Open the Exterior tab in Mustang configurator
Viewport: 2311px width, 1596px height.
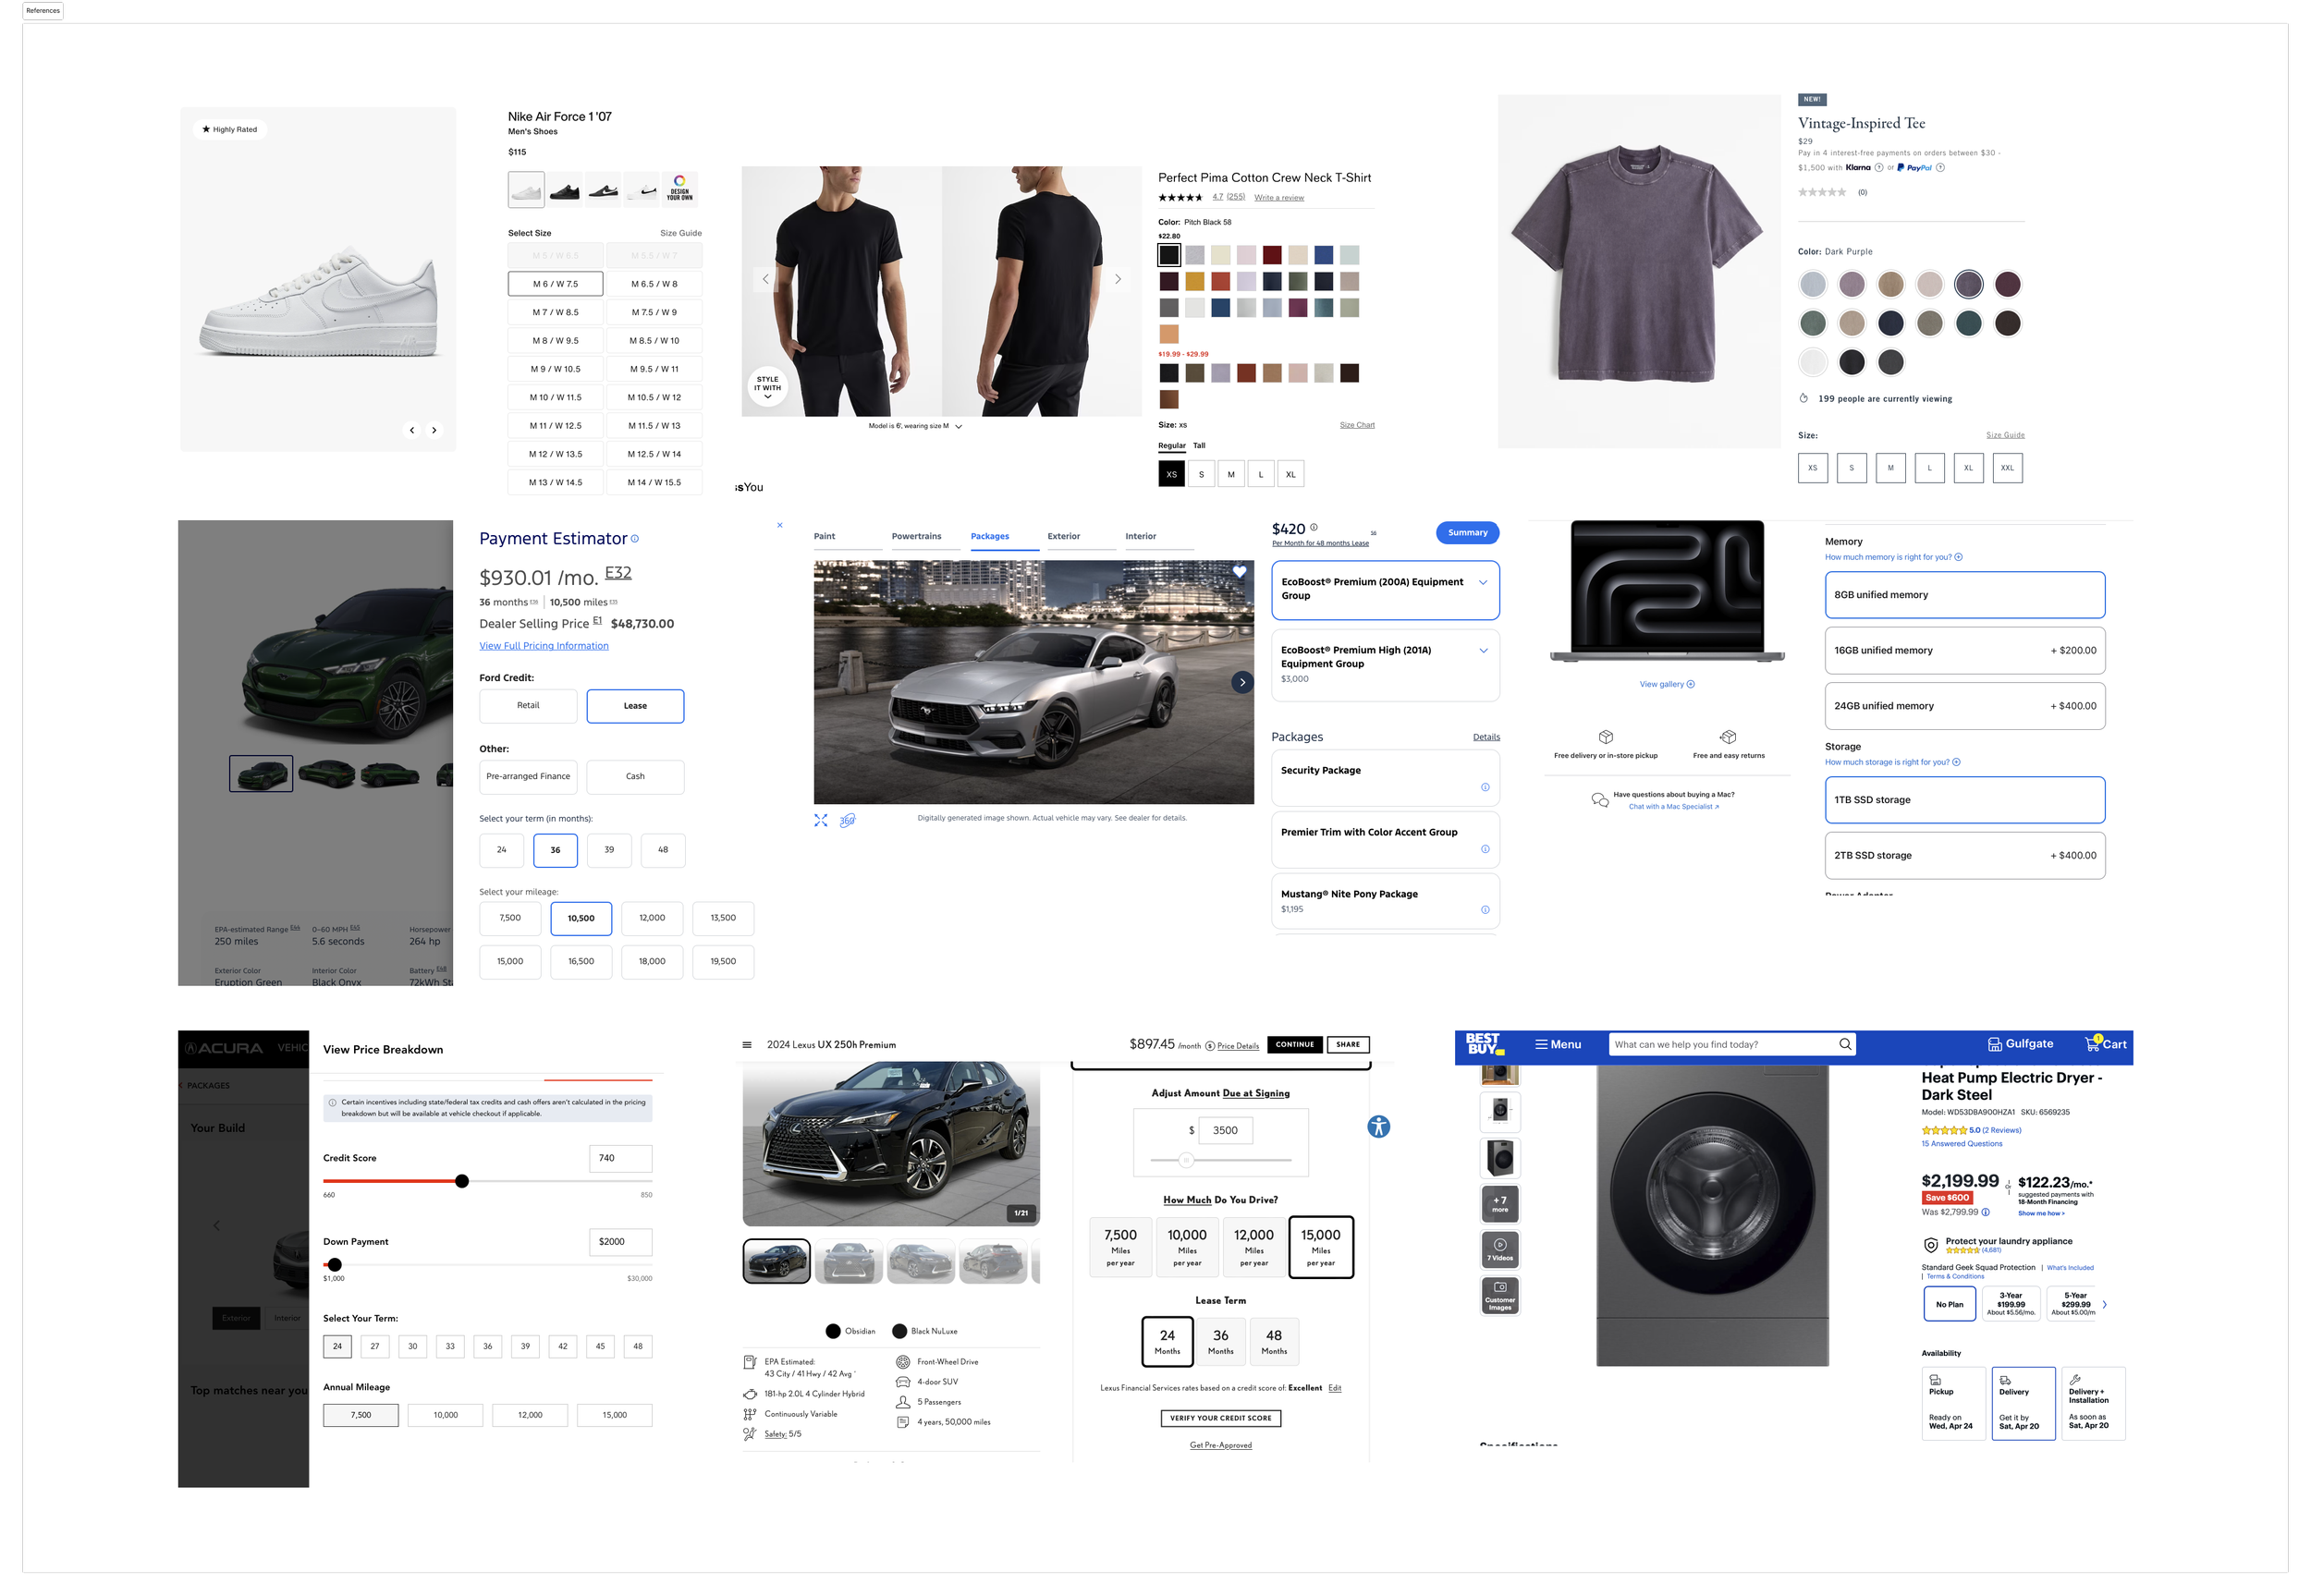1063,537
